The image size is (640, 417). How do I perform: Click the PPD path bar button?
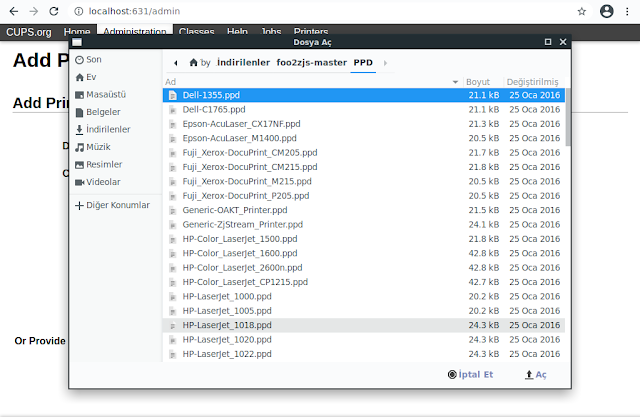click(363, 62)
